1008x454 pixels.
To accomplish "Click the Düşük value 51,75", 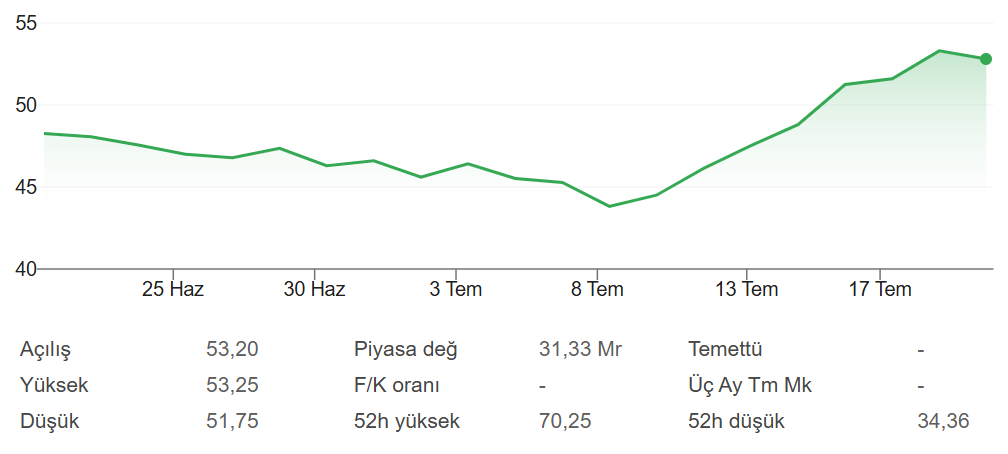I will coord(233,421).
